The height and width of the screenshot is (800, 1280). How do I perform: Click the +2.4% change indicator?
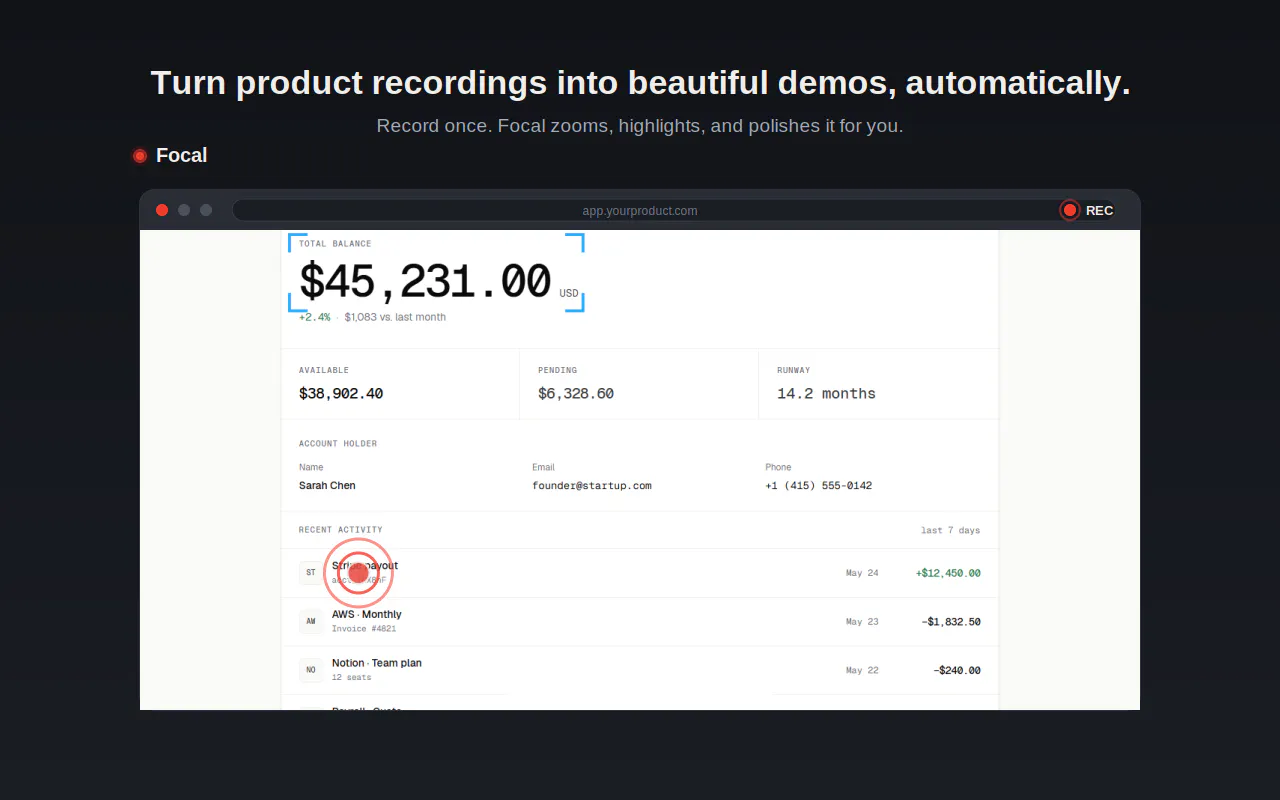click(315, 317)
